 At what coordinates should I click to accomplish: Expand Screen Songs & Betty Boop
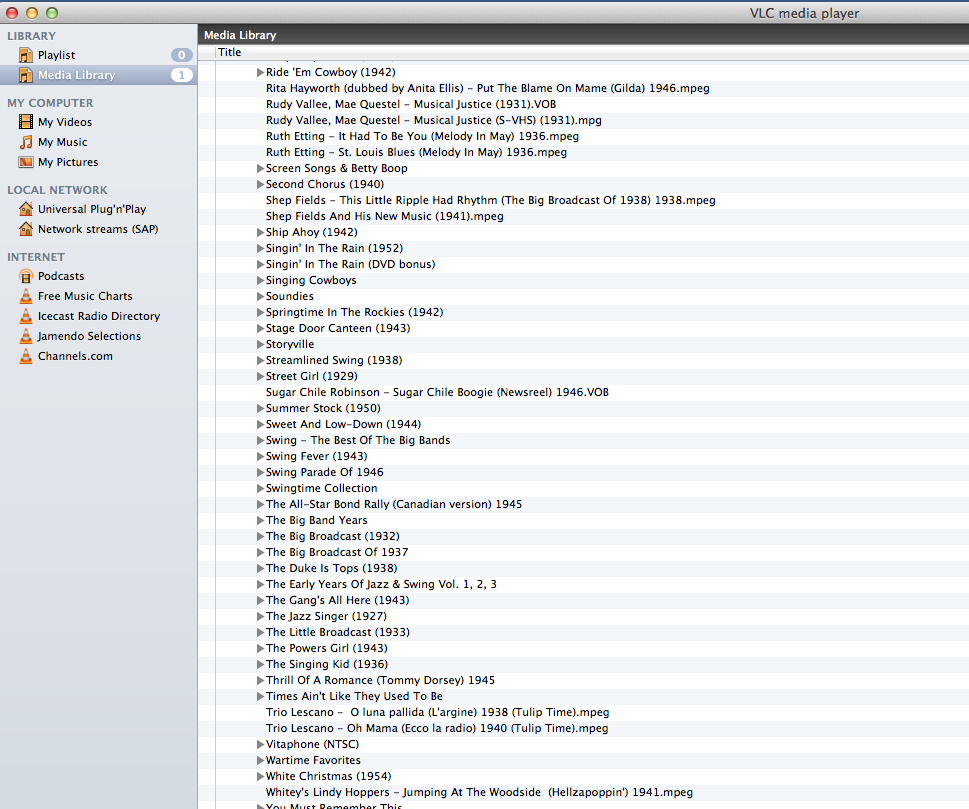[260, 168]
